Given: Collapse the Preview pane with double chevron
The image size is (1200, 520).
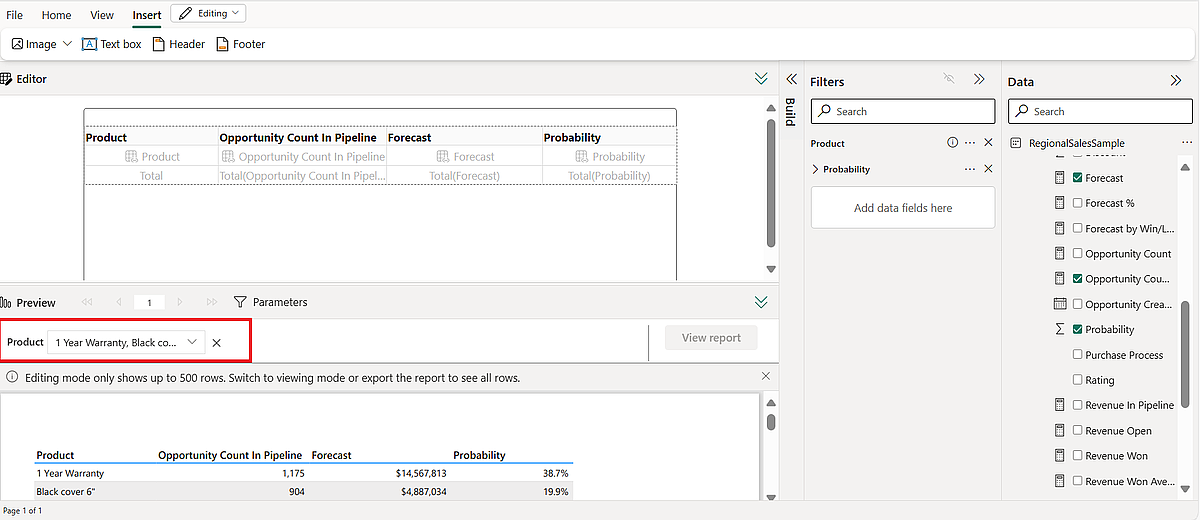Looking at the screenshot, I should [761, 302].
